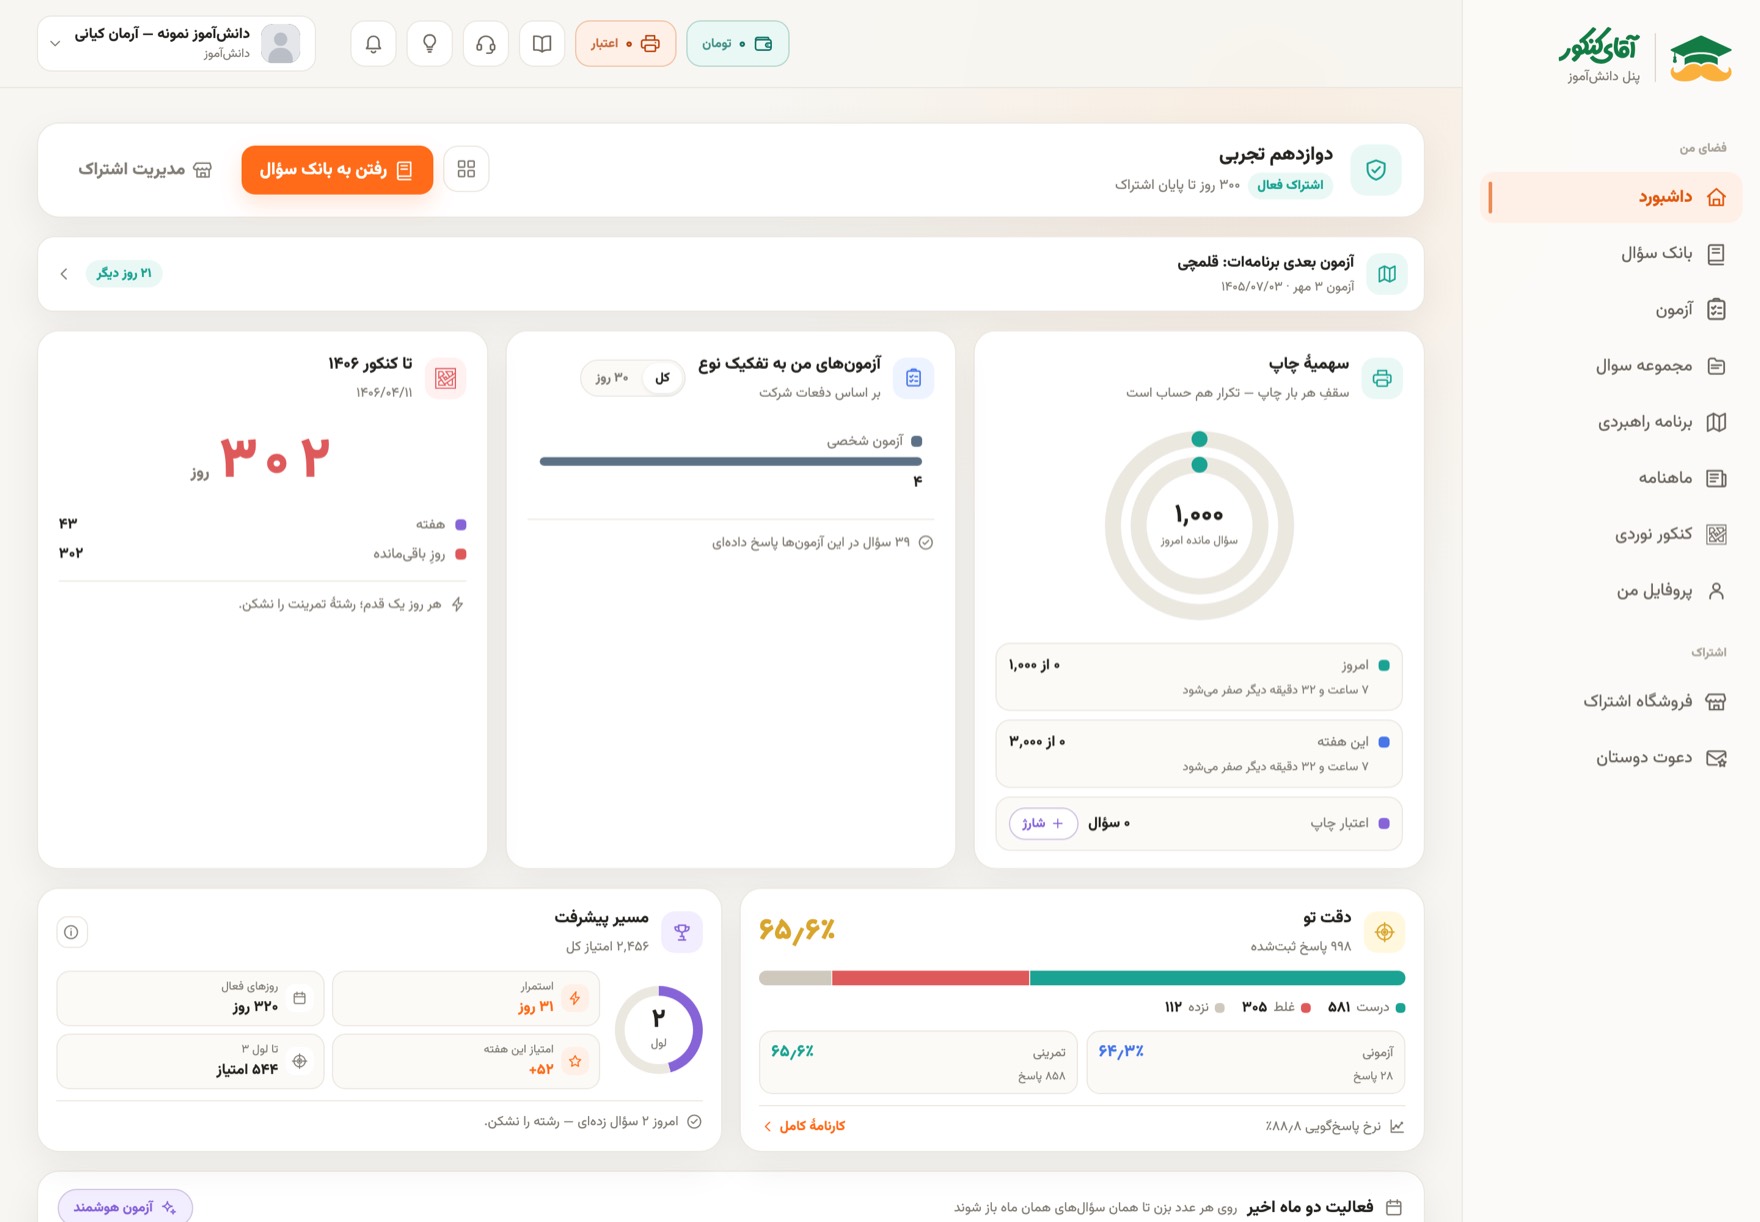Click the lightning icon in the استمرار tile
Image resolution: width=1760 pixels, height=1222 pixels.
click(x=575, y=998)
